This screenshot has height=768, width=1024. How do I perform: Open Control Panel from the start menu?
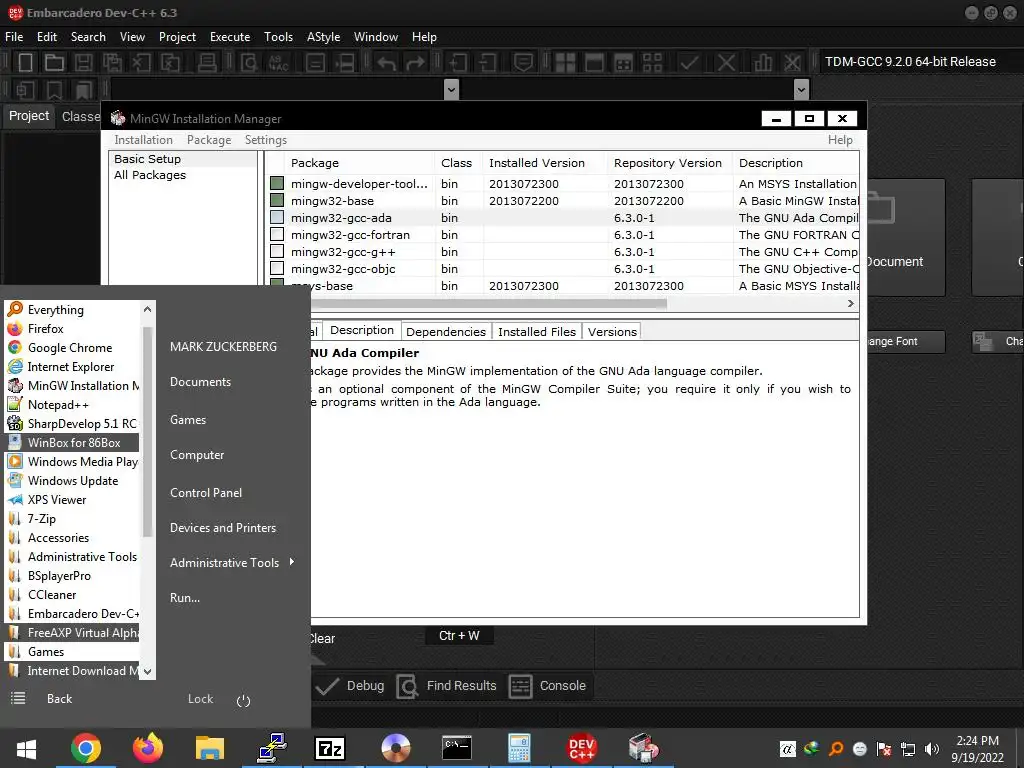[x=206, y=492]
